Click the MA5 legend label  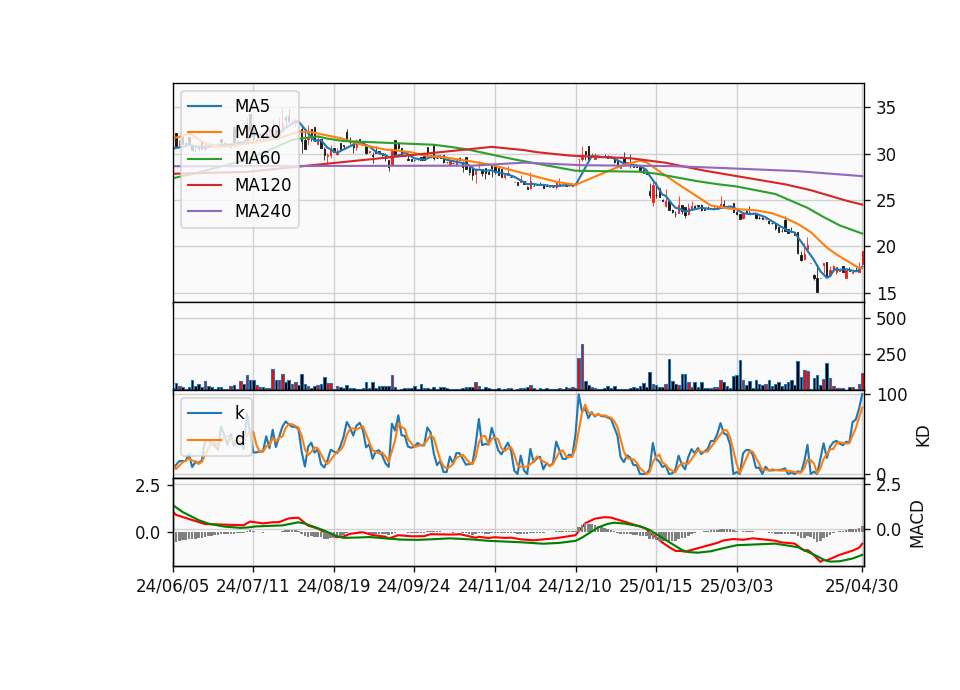(252, 106)
